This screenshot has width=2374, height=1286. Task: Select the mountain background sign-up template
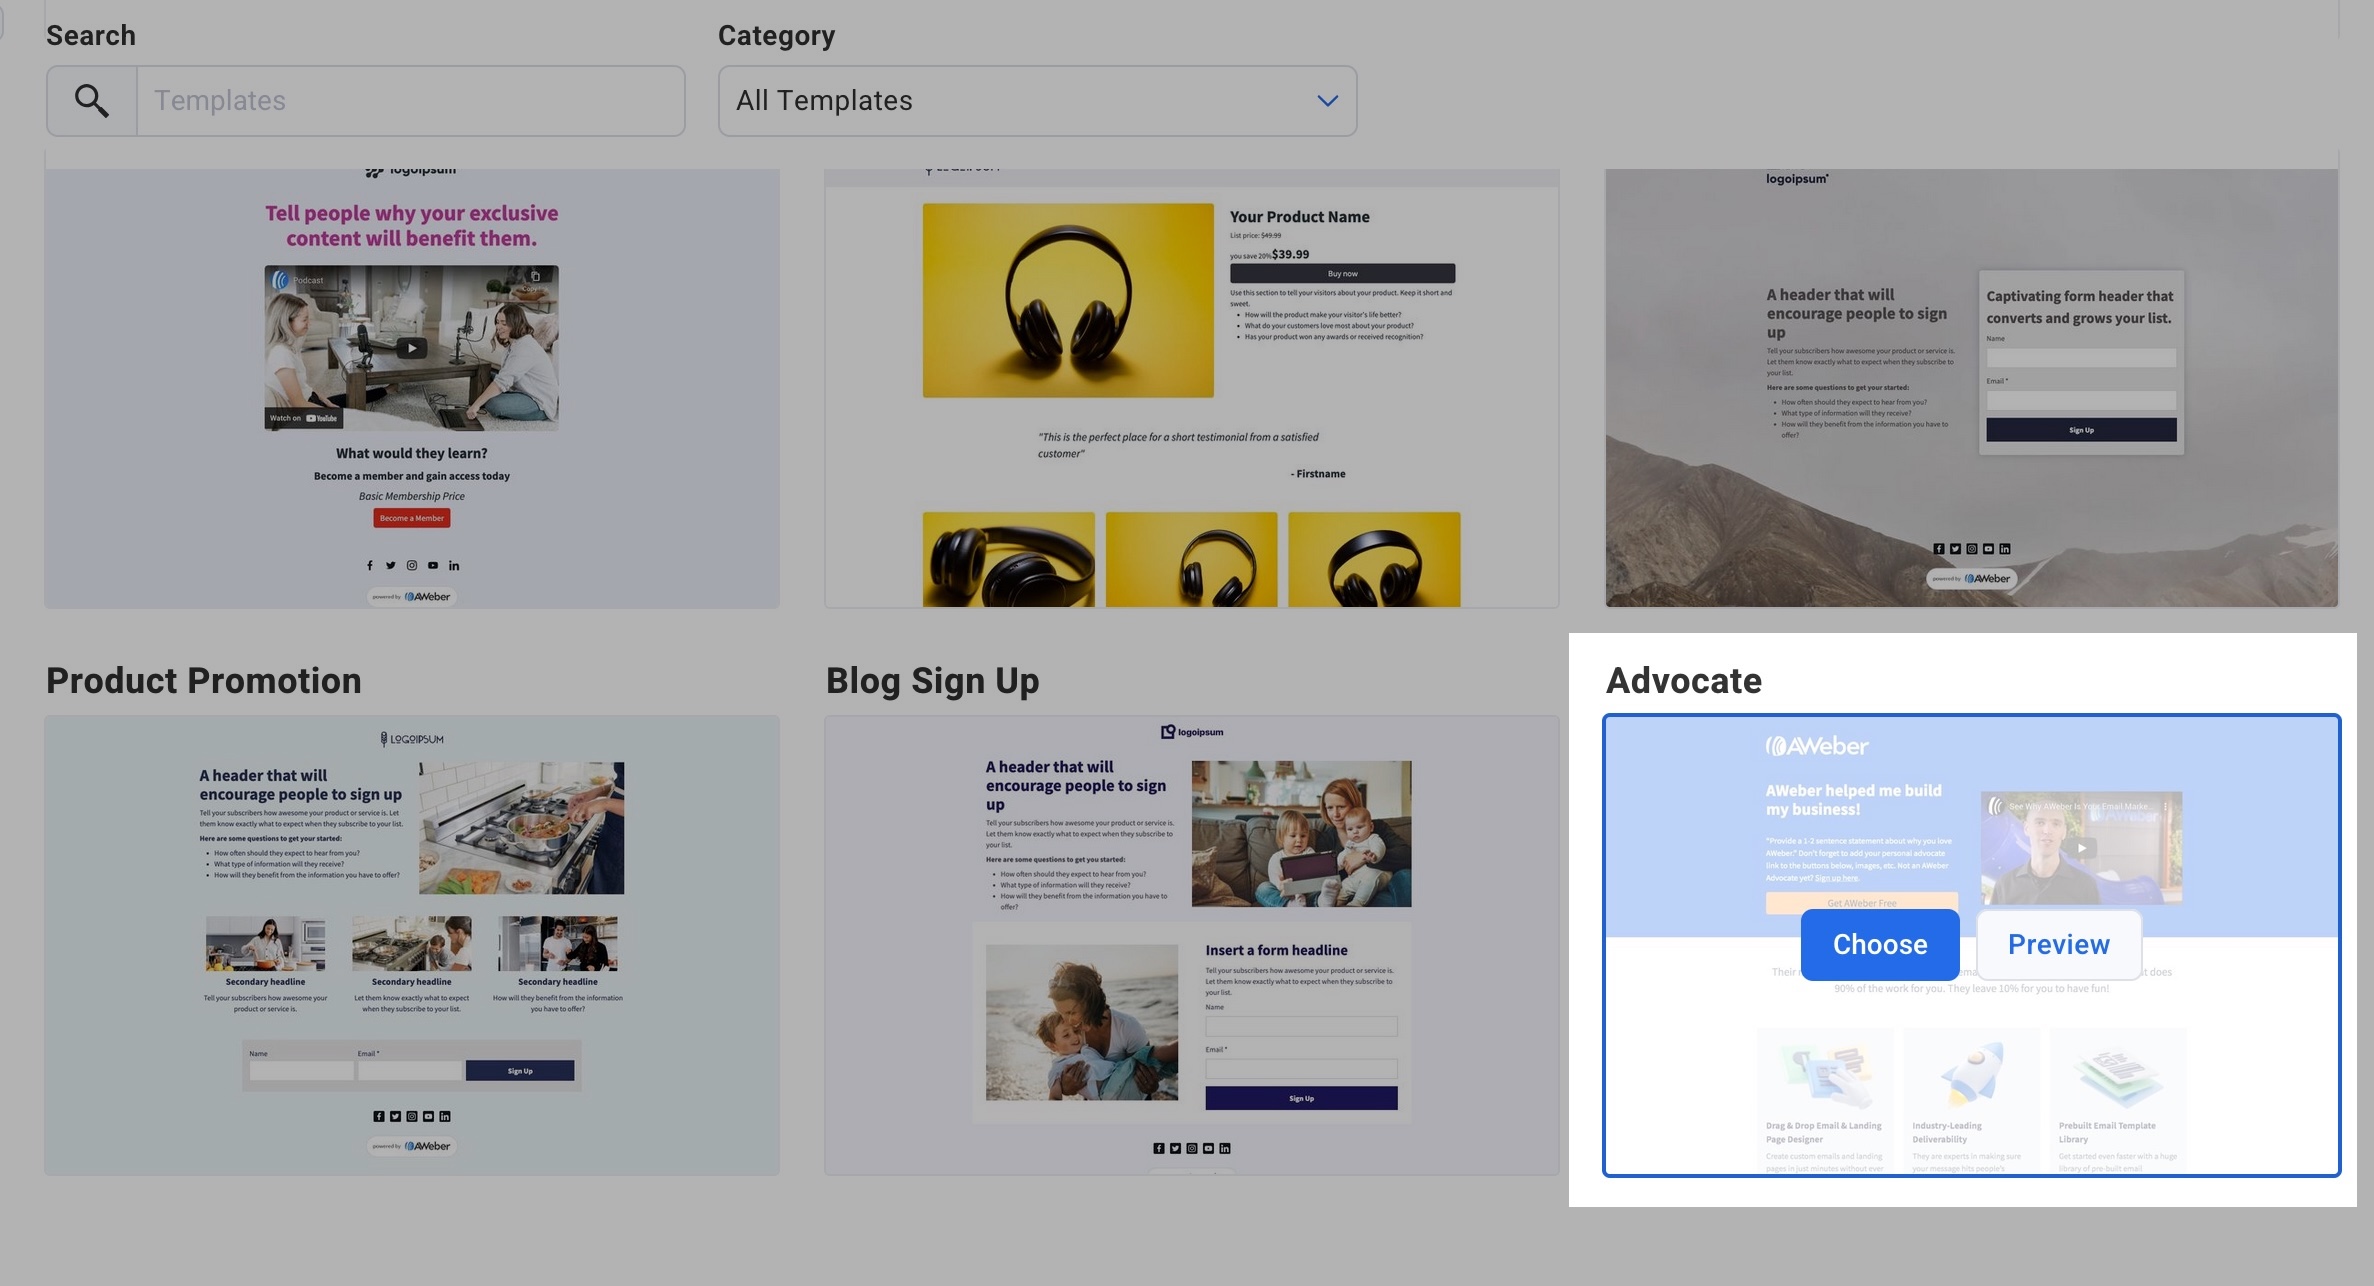pos(1971,388)
